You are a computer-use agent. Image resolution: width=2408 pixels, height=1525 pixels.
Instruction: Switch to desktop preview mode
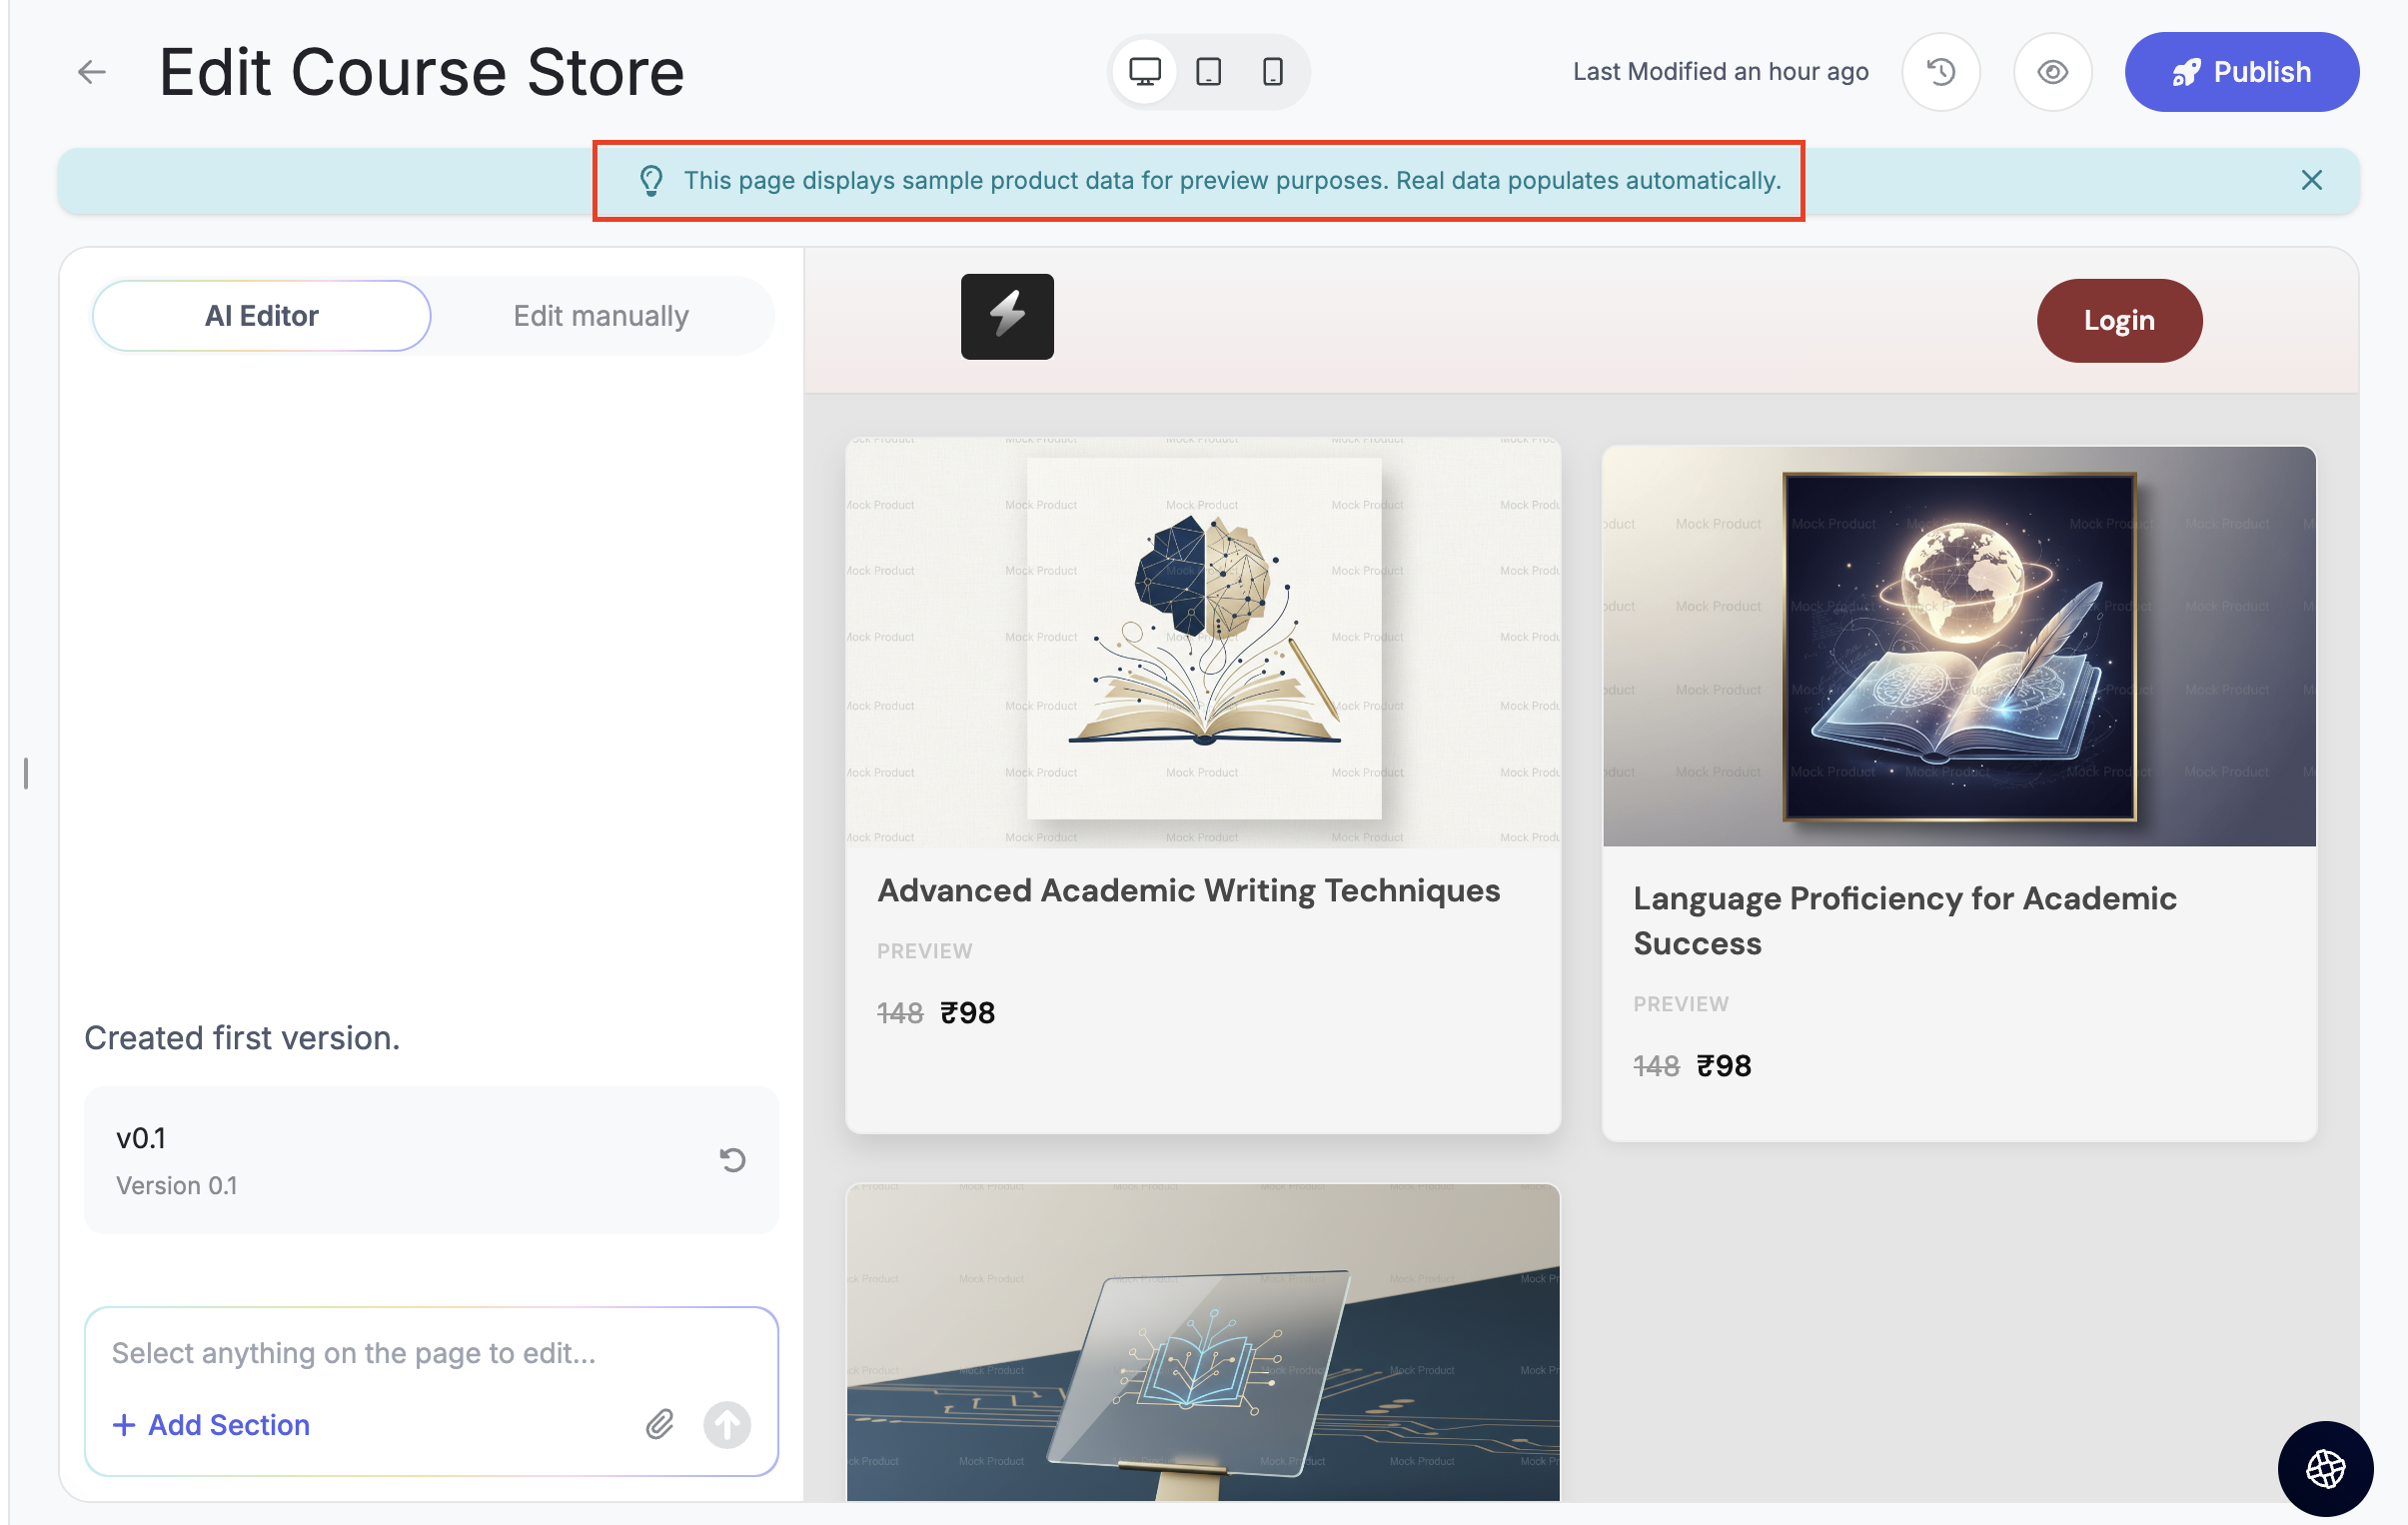pos(1144,72)
